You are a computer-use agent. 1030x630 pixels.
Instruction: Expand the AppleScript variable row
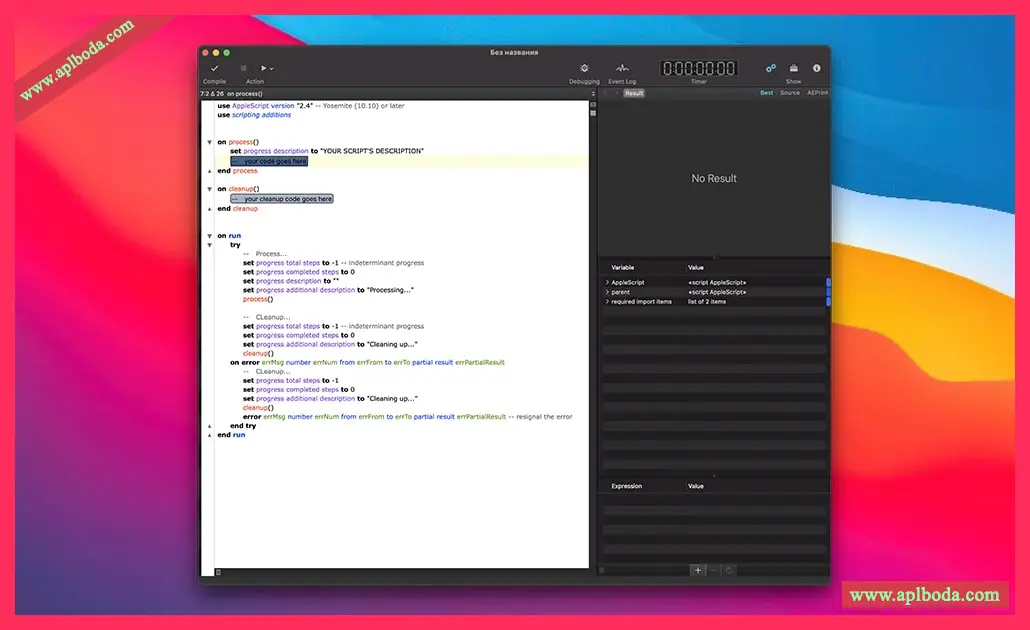[x=607, y=282]
